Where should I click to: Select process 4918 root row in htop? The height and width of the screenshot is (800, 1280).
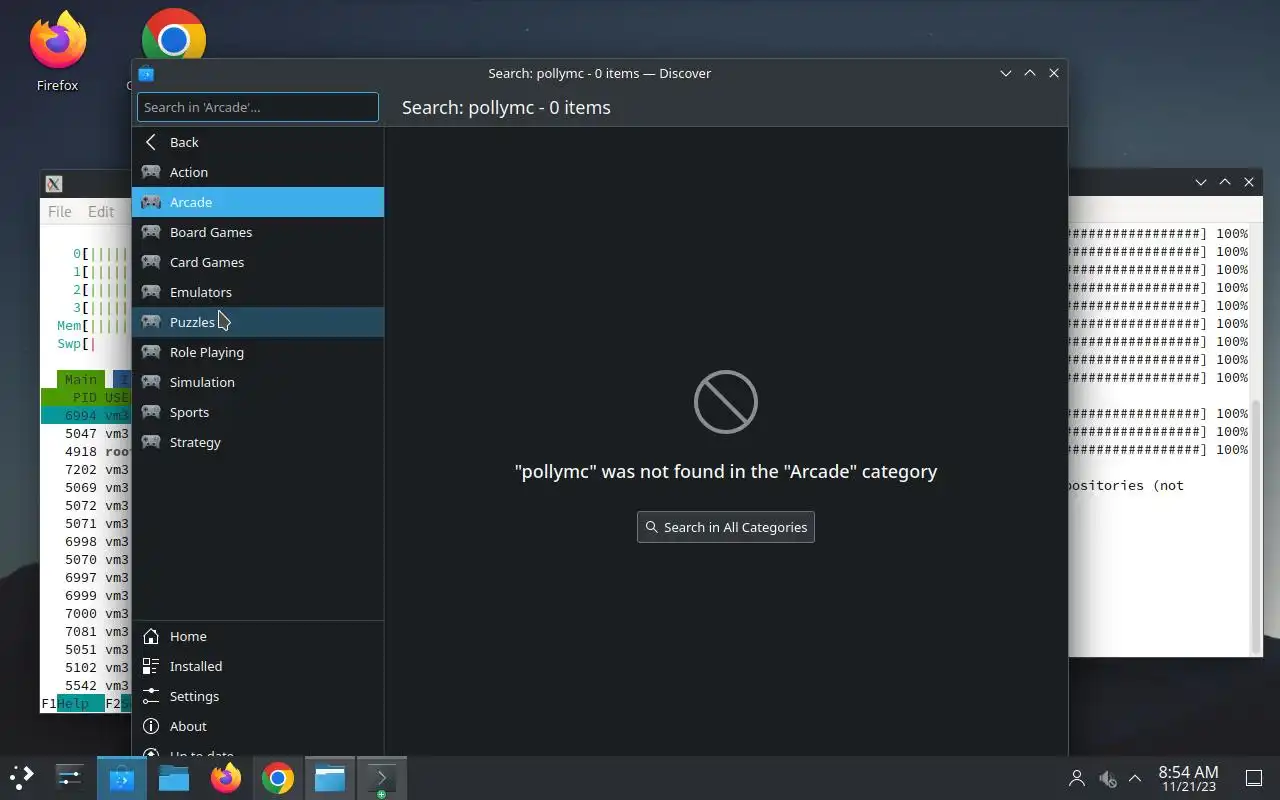point(86,451)
